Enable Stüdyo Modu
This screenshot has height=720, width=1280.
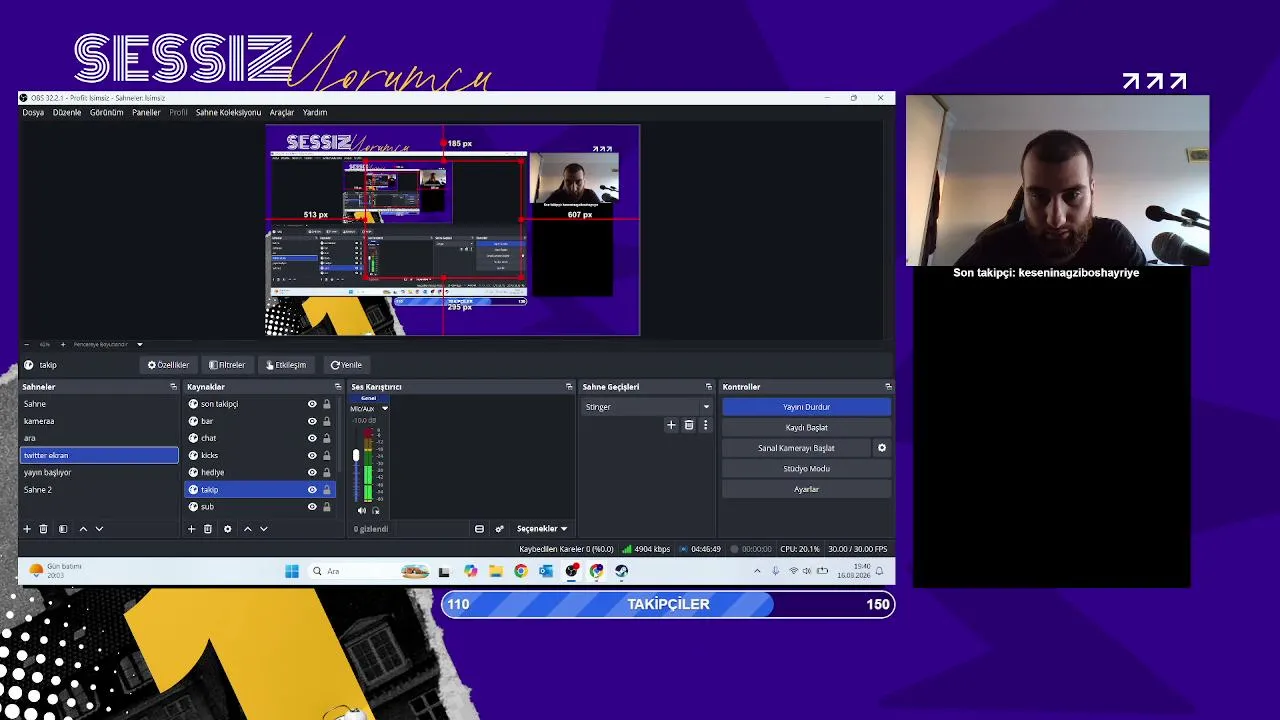806,469
